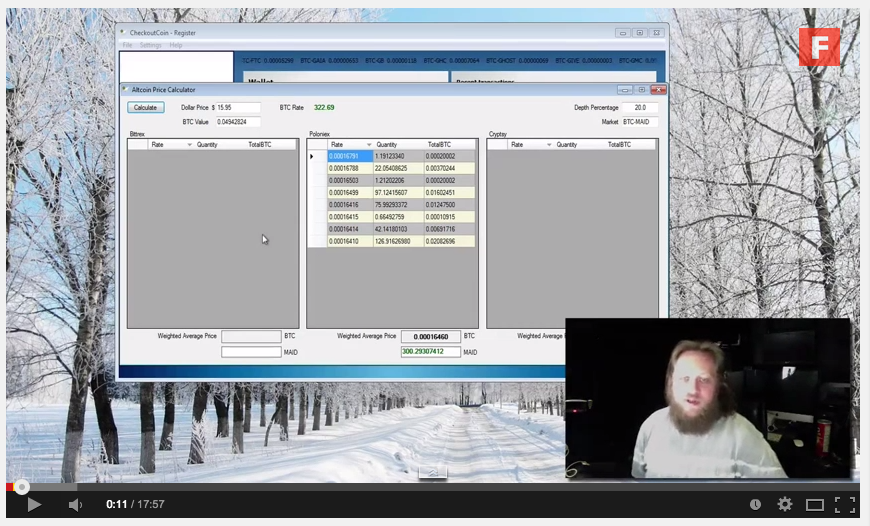Viewport: 870px width, 526px height.
Task: Select rate cell 0.00016410
Action: [x=350, y=241]
